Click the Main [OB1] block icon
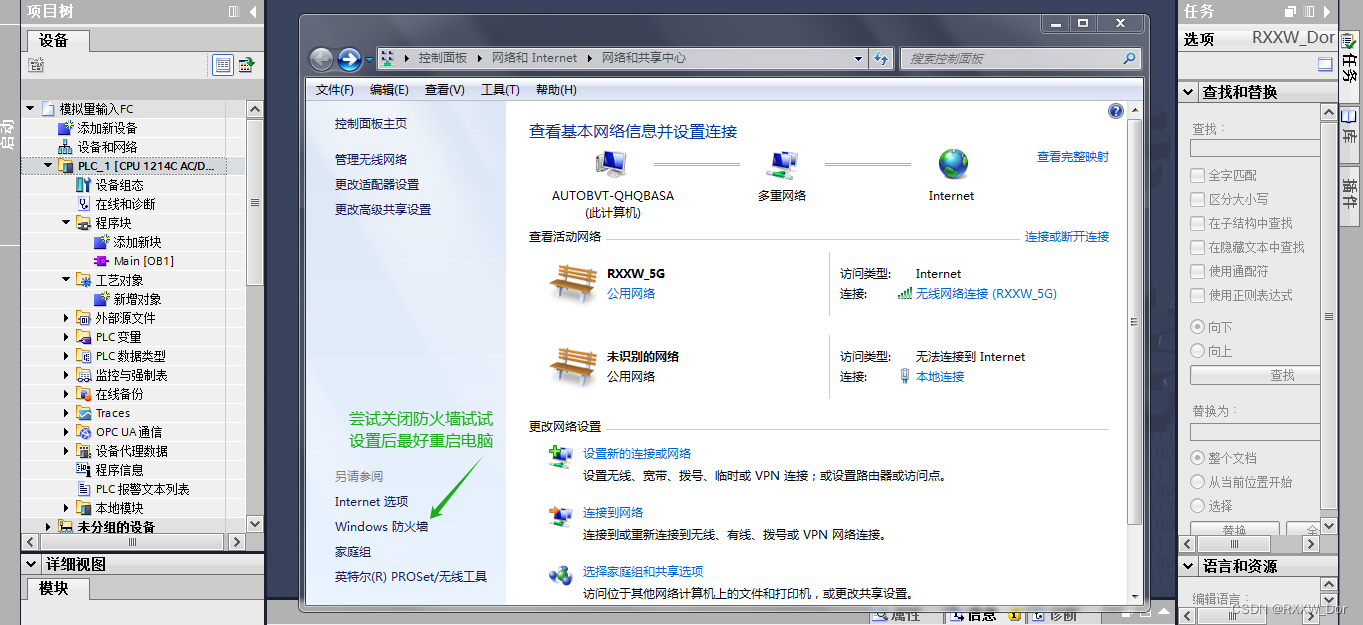Image resolution: width=1363 pixels, height=625 pixels. [x=102, y=261]
